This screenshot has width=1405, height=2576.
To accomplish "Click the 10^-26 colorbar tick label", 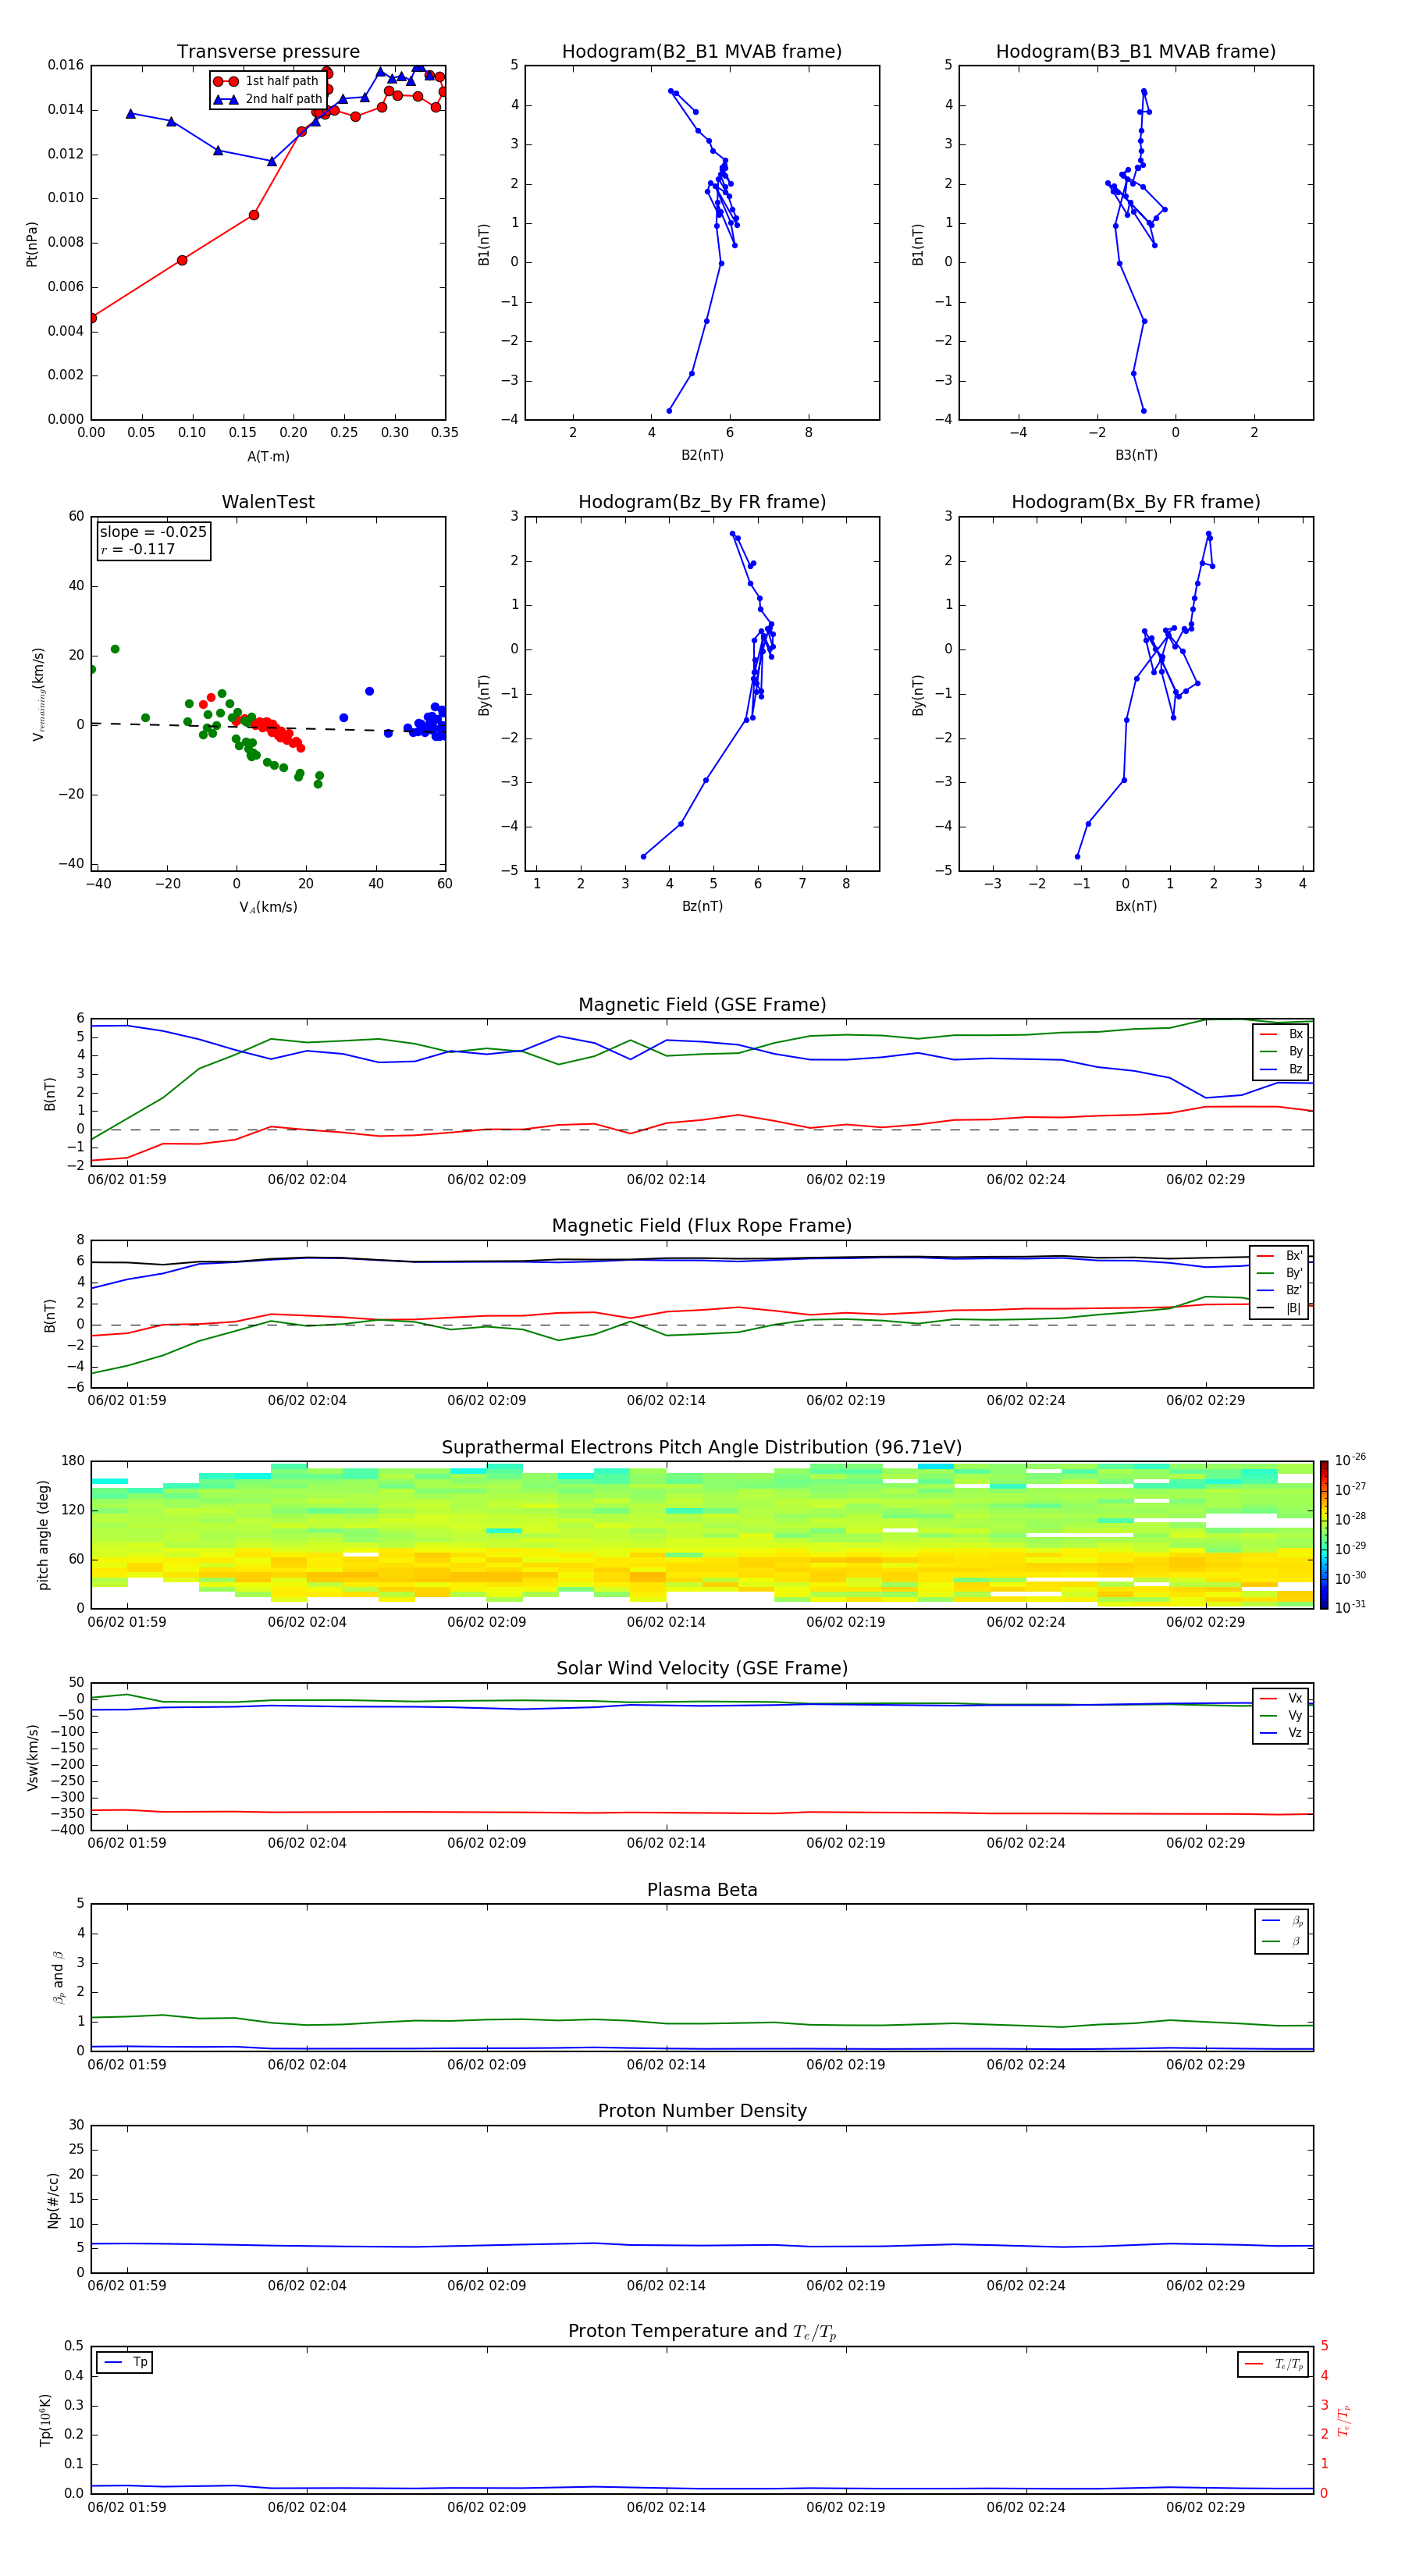I will [x=1350, y=1460].
